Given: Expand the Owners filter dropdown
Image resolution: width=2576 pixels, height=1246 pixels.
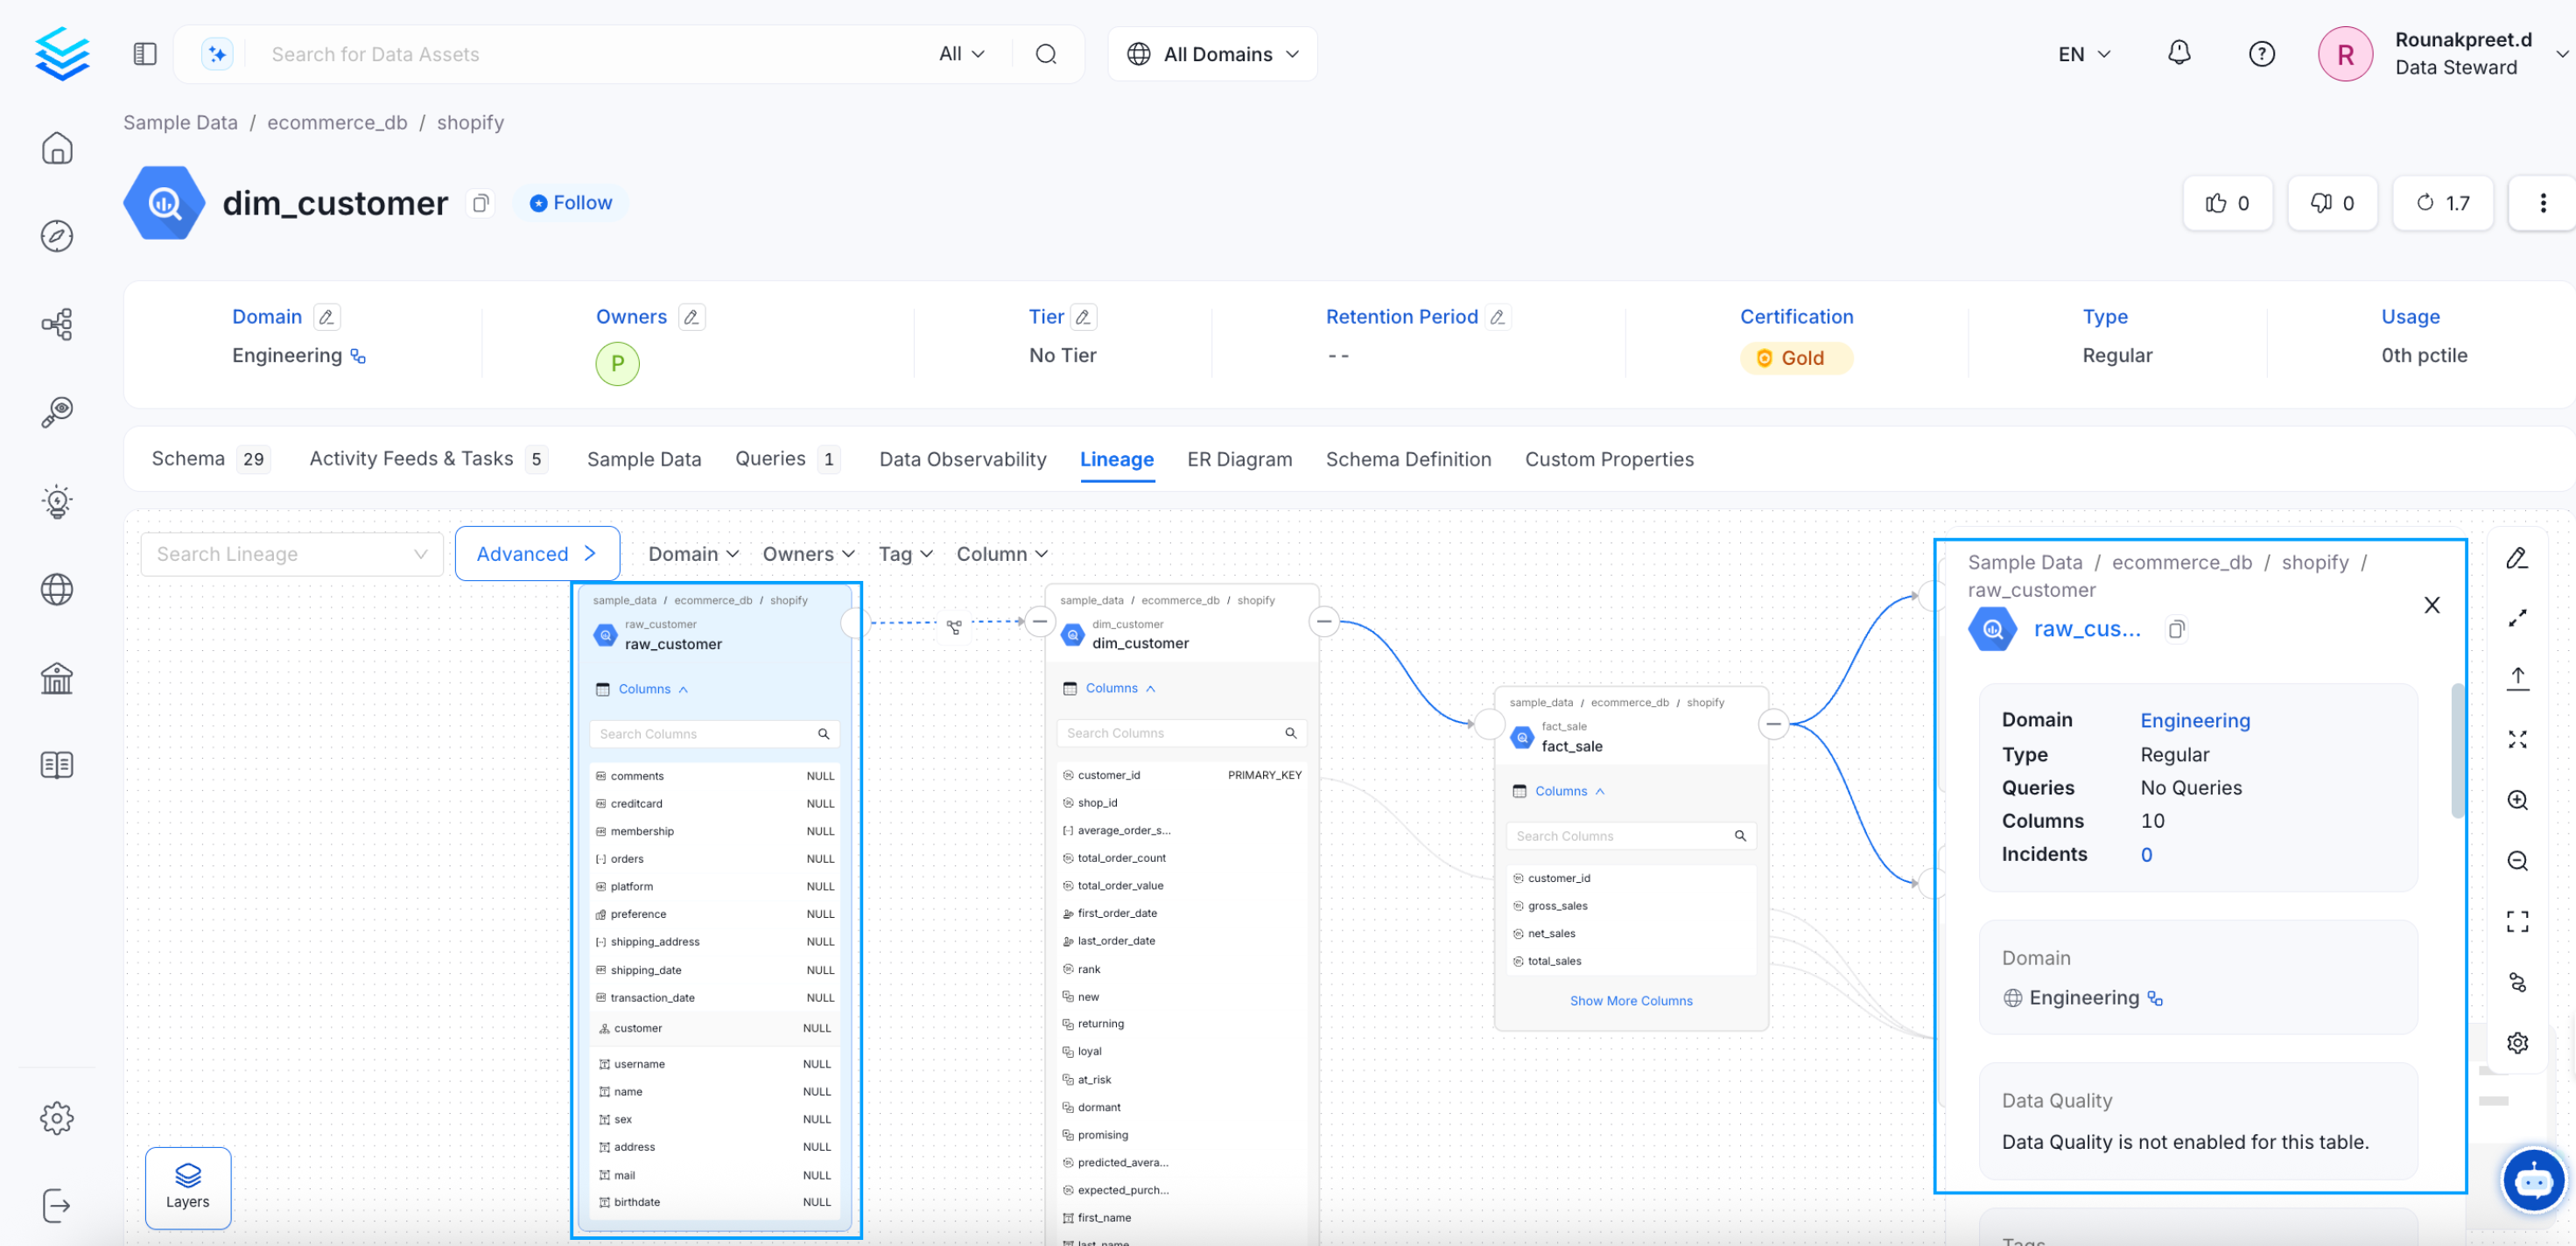Looking at the screenshot, I should click(x=806, y=553).
